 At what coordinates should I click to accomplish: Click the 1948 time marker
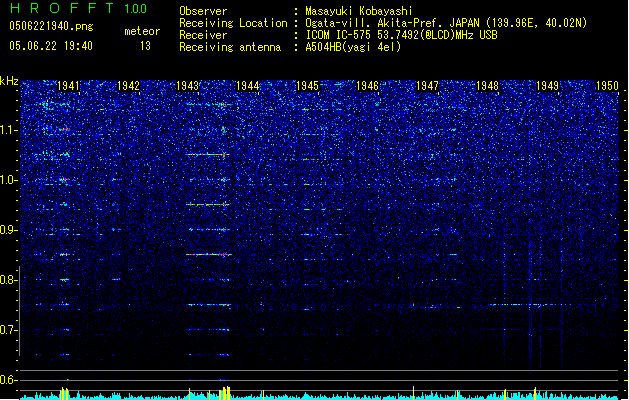487,85
